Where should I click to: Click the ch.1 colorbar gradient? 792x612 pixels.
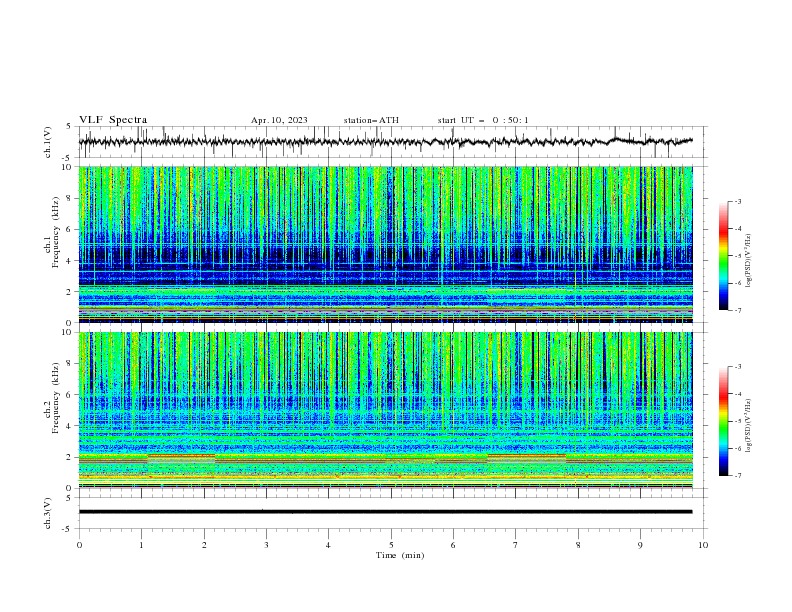point(723,256)
